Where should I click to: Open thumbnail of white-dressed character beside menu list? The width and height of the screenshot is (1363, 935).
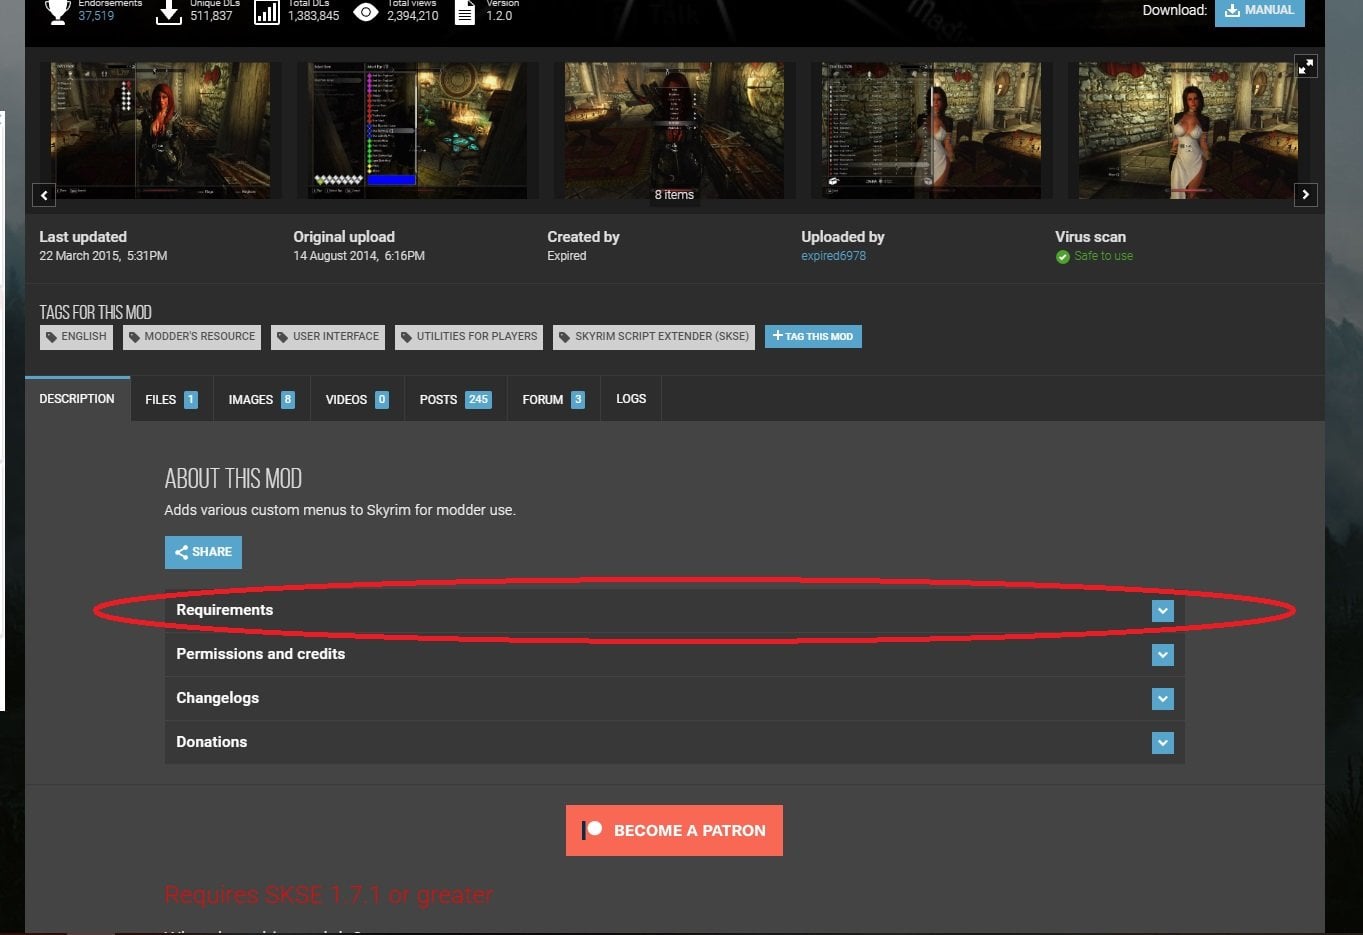931,131
